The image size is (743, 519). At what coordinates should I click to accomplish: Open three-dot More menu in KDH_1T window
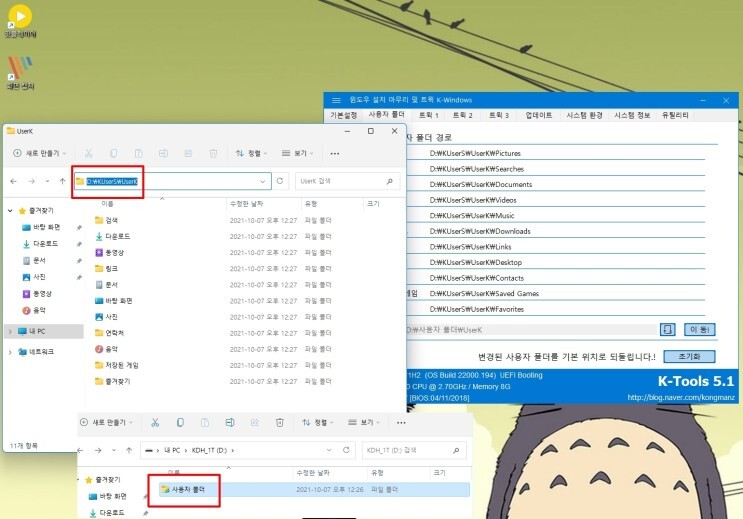(401, 423)
